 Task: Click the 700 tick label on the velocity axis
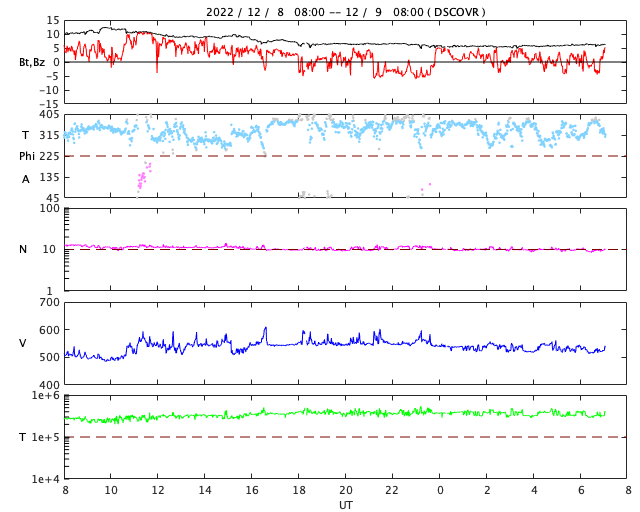pyautogui.click(x=49, y=302)
